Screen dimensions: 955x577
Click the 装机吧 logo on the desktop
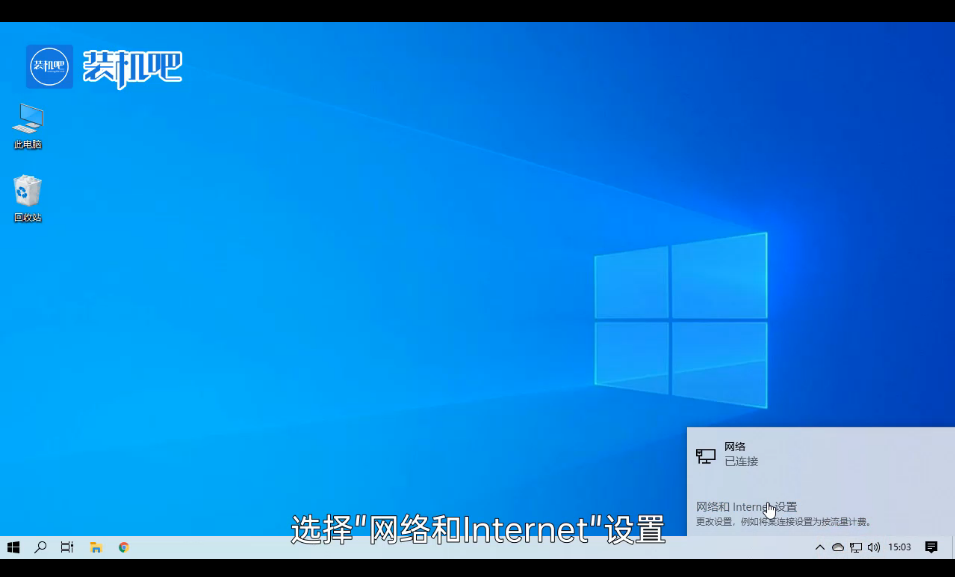[104, 67]
